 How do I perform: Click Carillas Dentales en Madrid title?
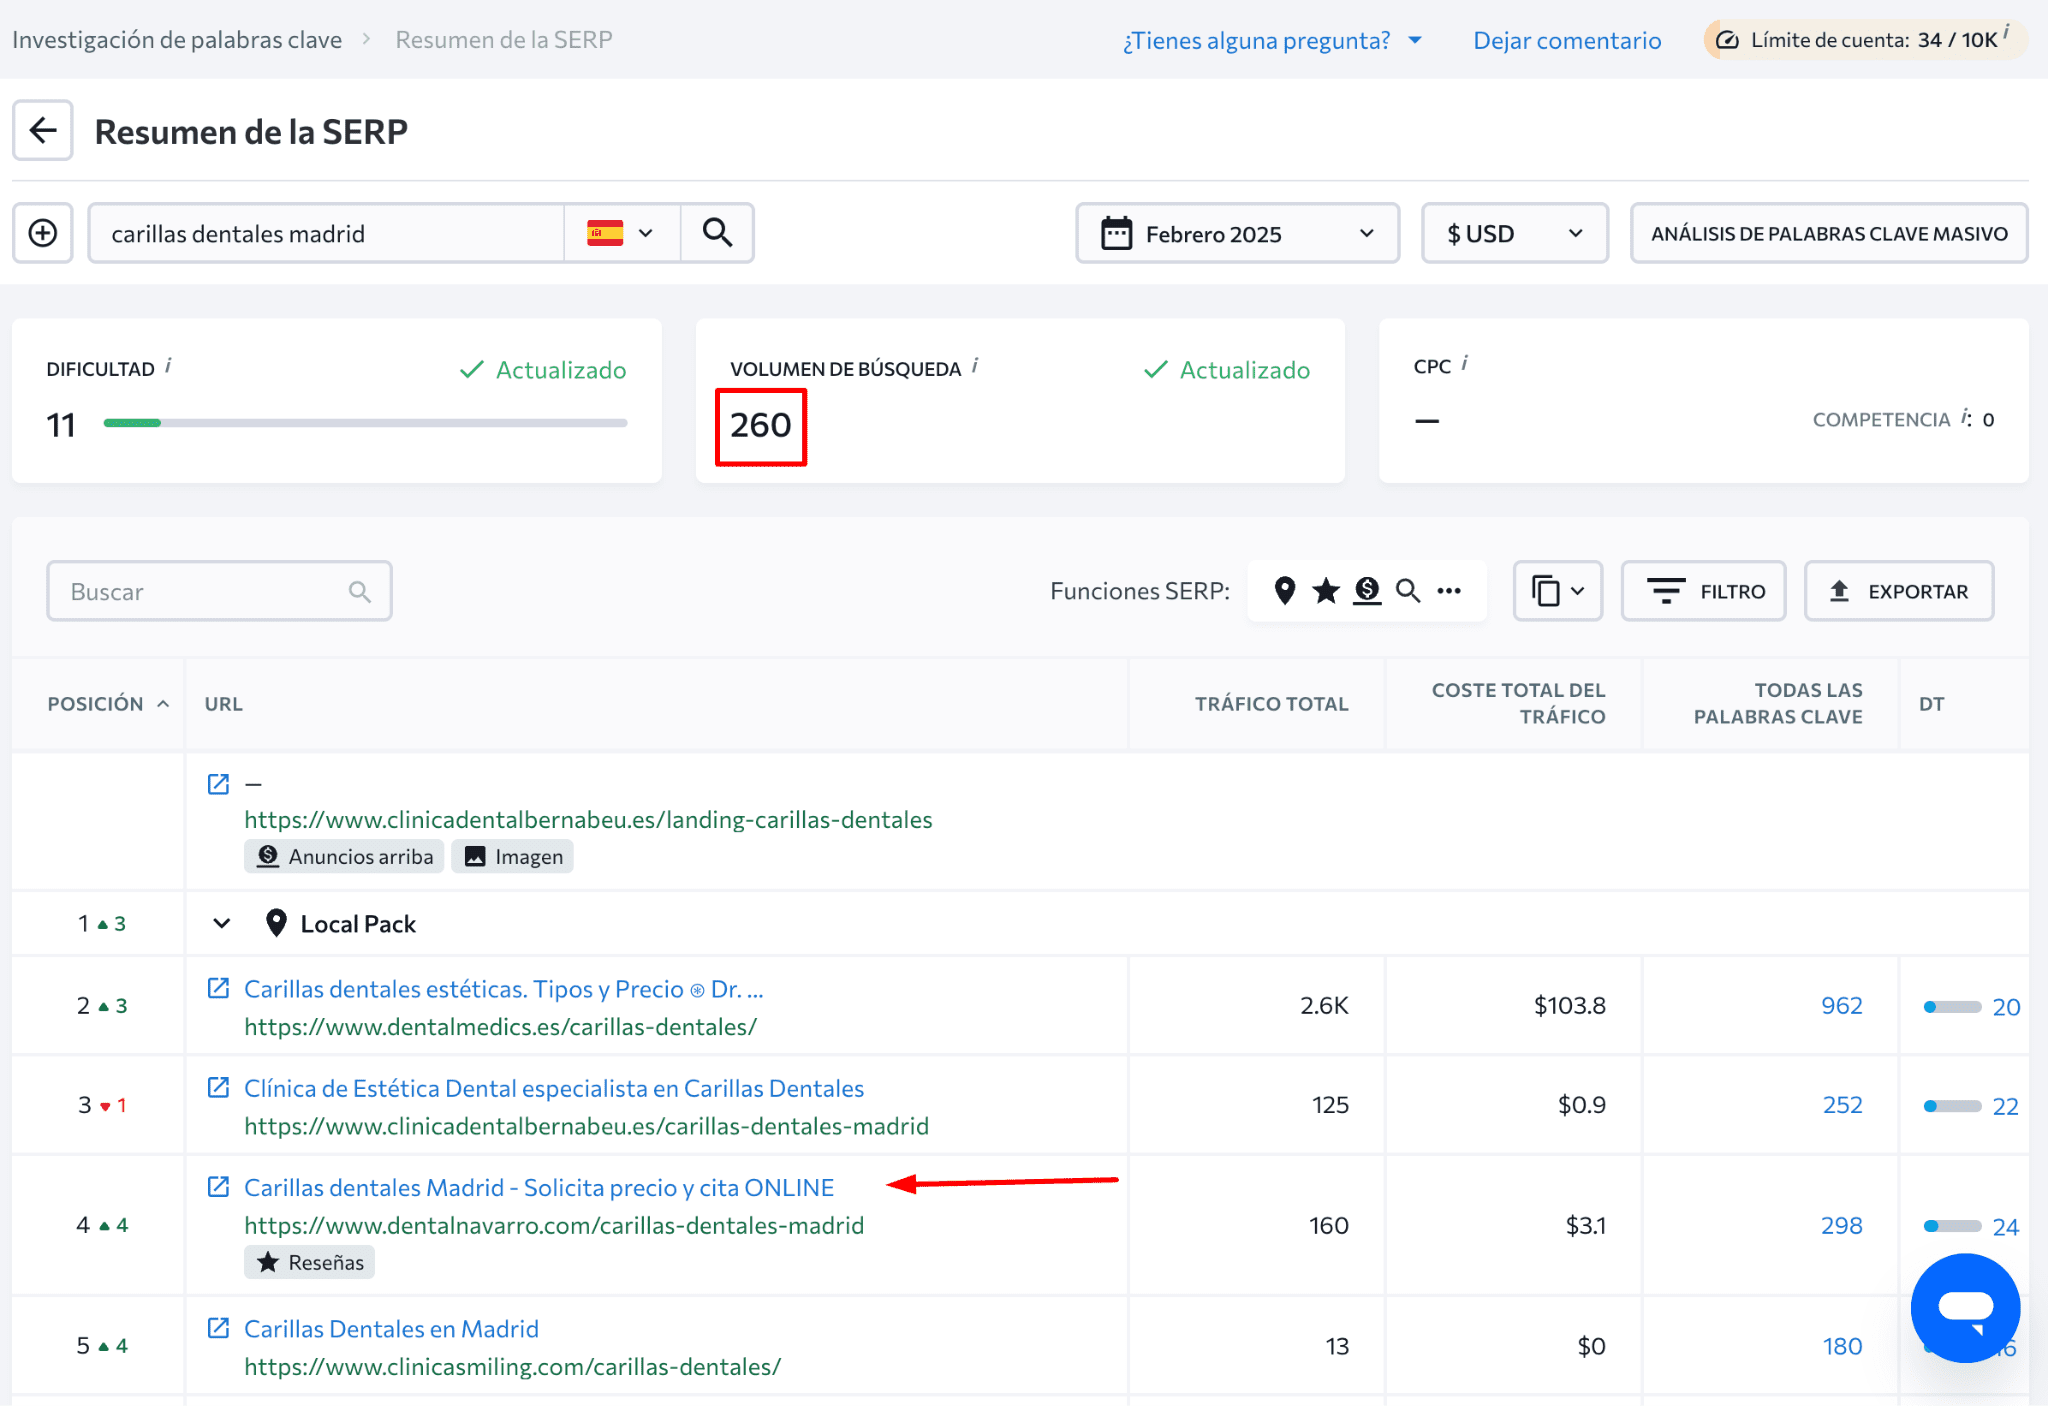pos(391,1329)
